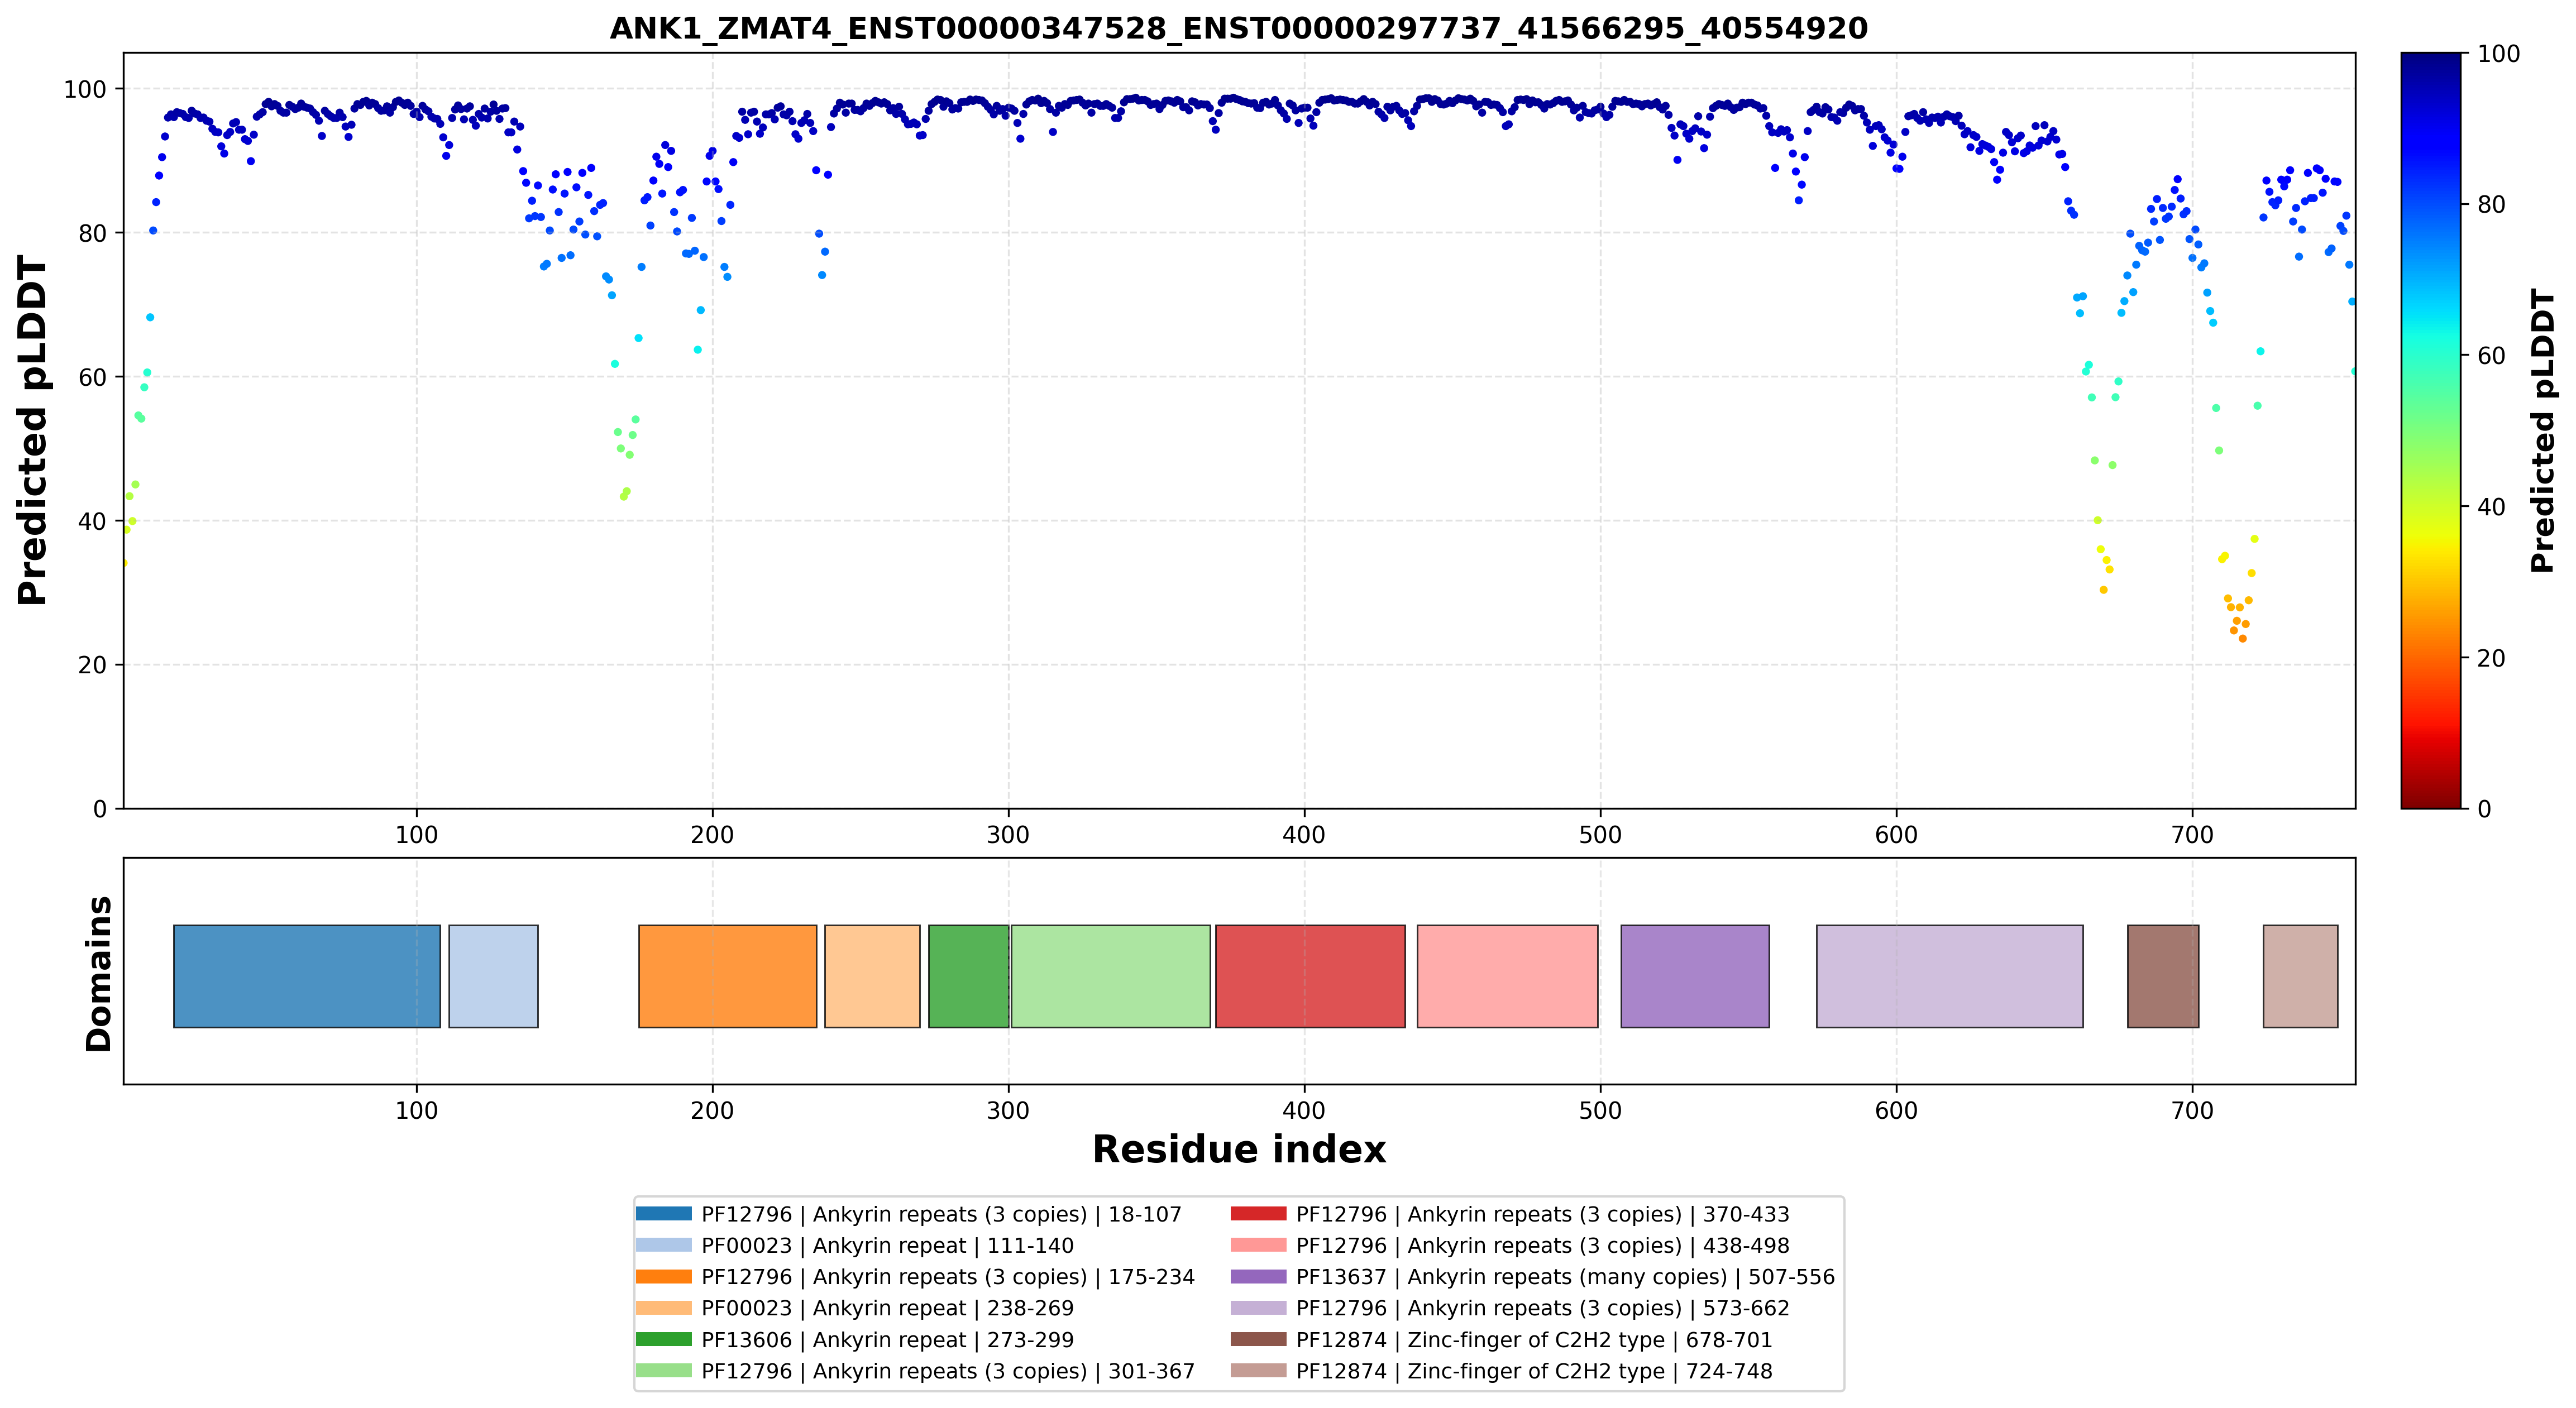Click the plot title ANK1_ZMAT4 text

pyautogui.click(x=1238, y=28)
